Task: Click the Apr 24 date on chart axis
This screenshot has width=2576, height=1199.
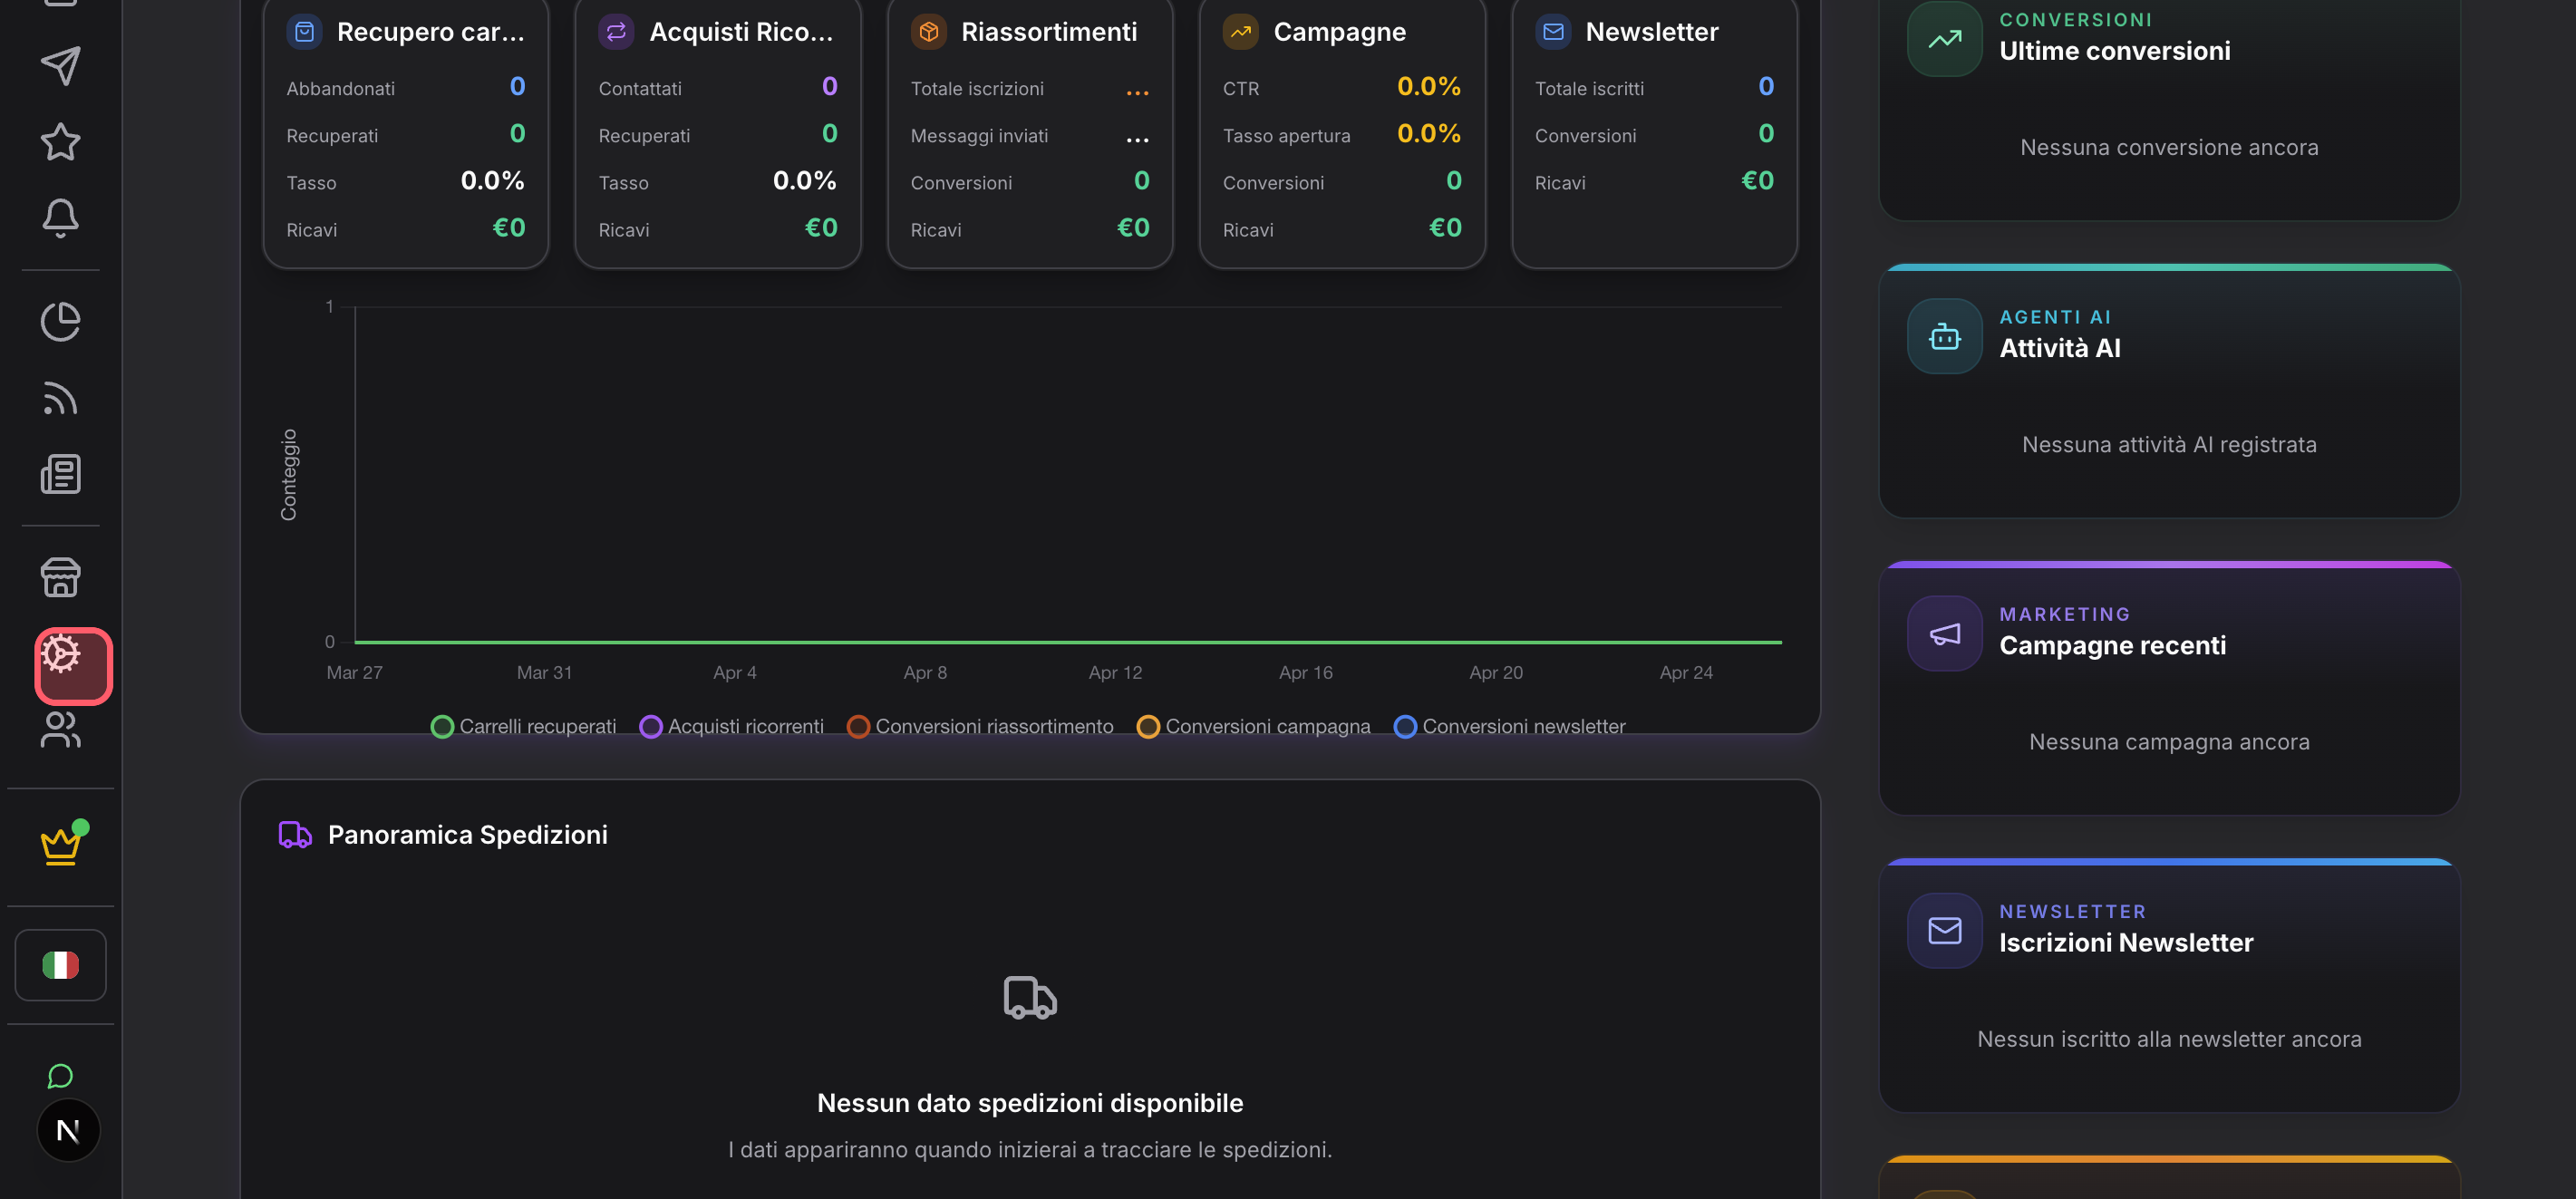Action: (1686, 673)
